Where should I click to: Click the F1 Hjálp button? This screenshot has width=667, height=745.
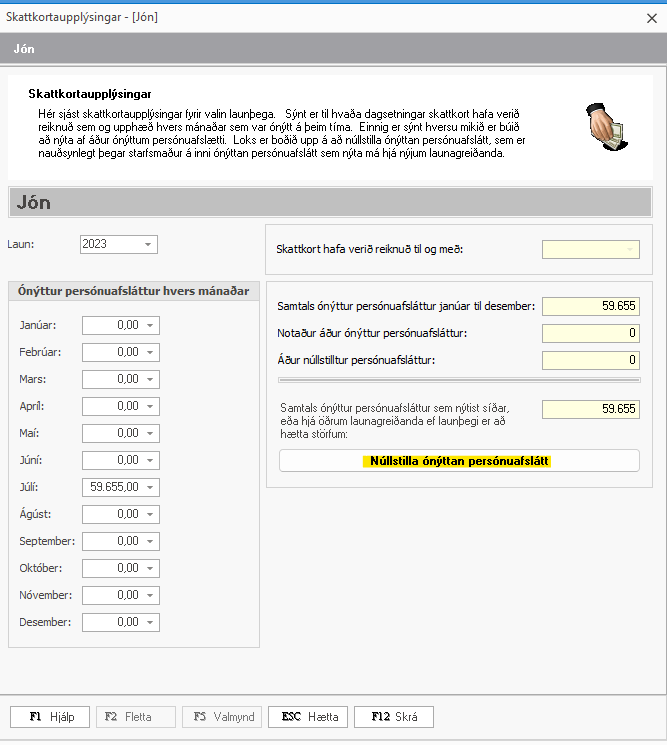50,717
